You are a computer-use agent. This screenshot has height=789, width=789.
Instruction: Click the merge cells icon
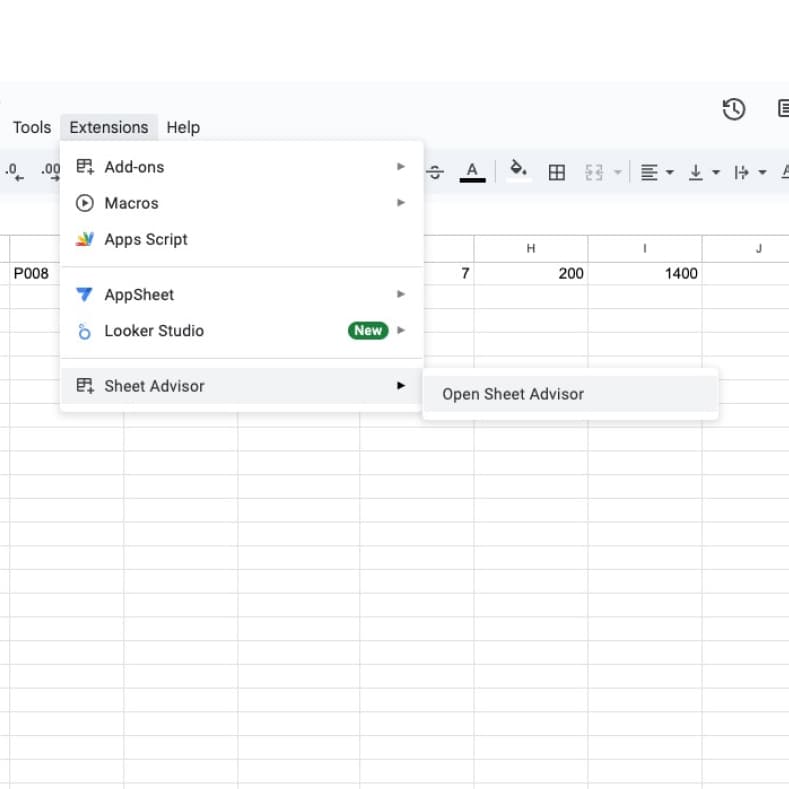[594, 172]
